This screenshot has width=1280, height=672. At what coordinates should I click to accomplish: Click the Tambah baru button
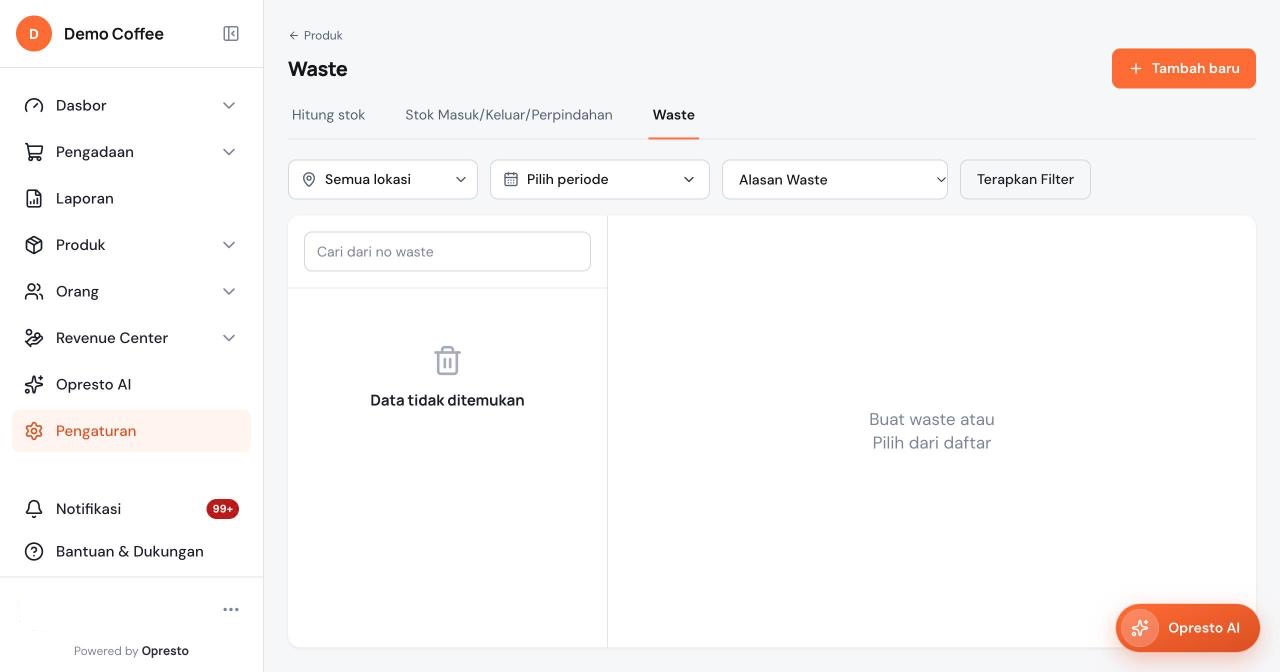point(1184,69)
